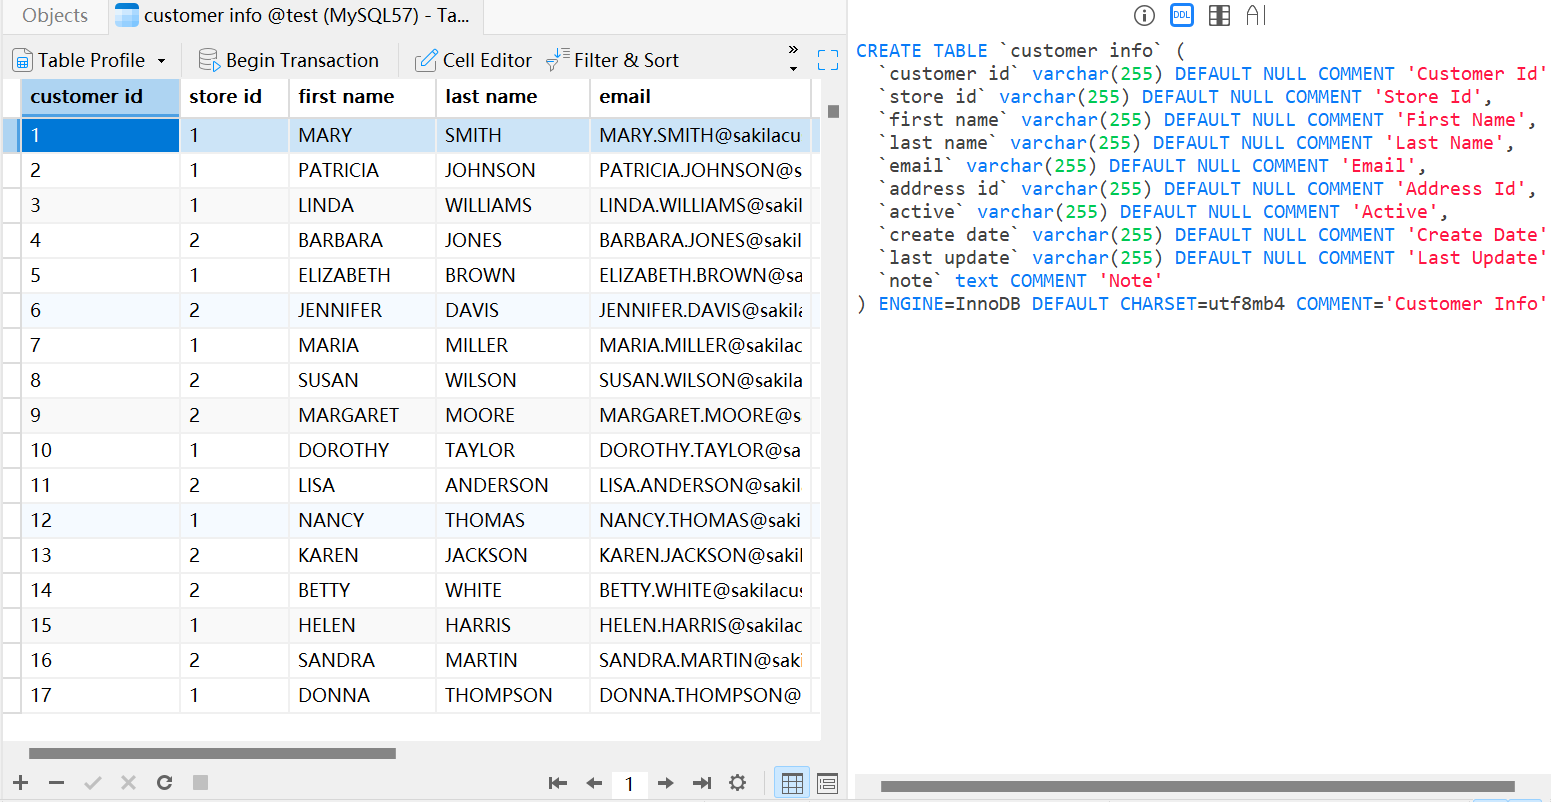Click the first name column header
This screenshot has height=802, width=1551.
(x=362, y=97)
